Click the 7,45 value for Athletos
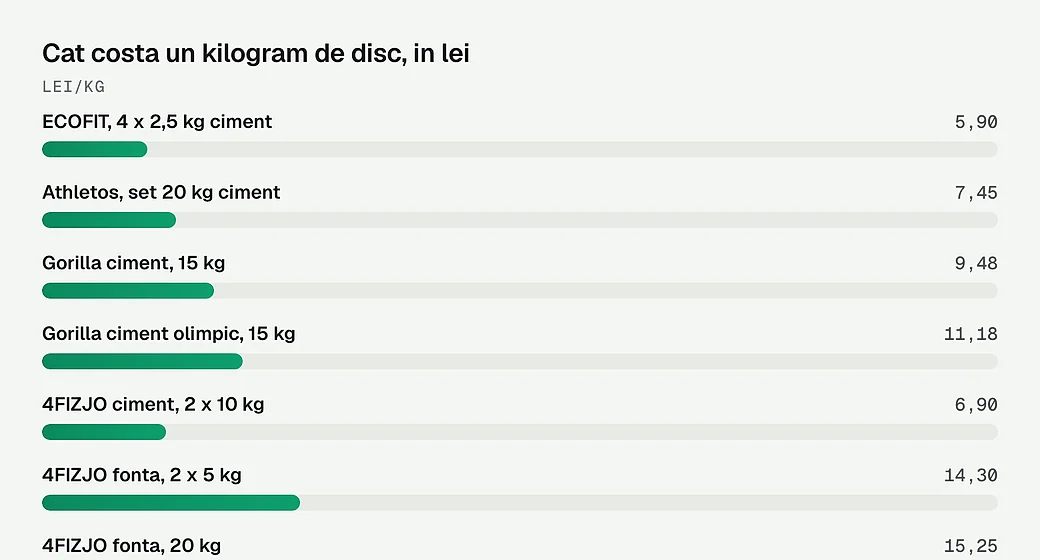 (x=976, y=193)
